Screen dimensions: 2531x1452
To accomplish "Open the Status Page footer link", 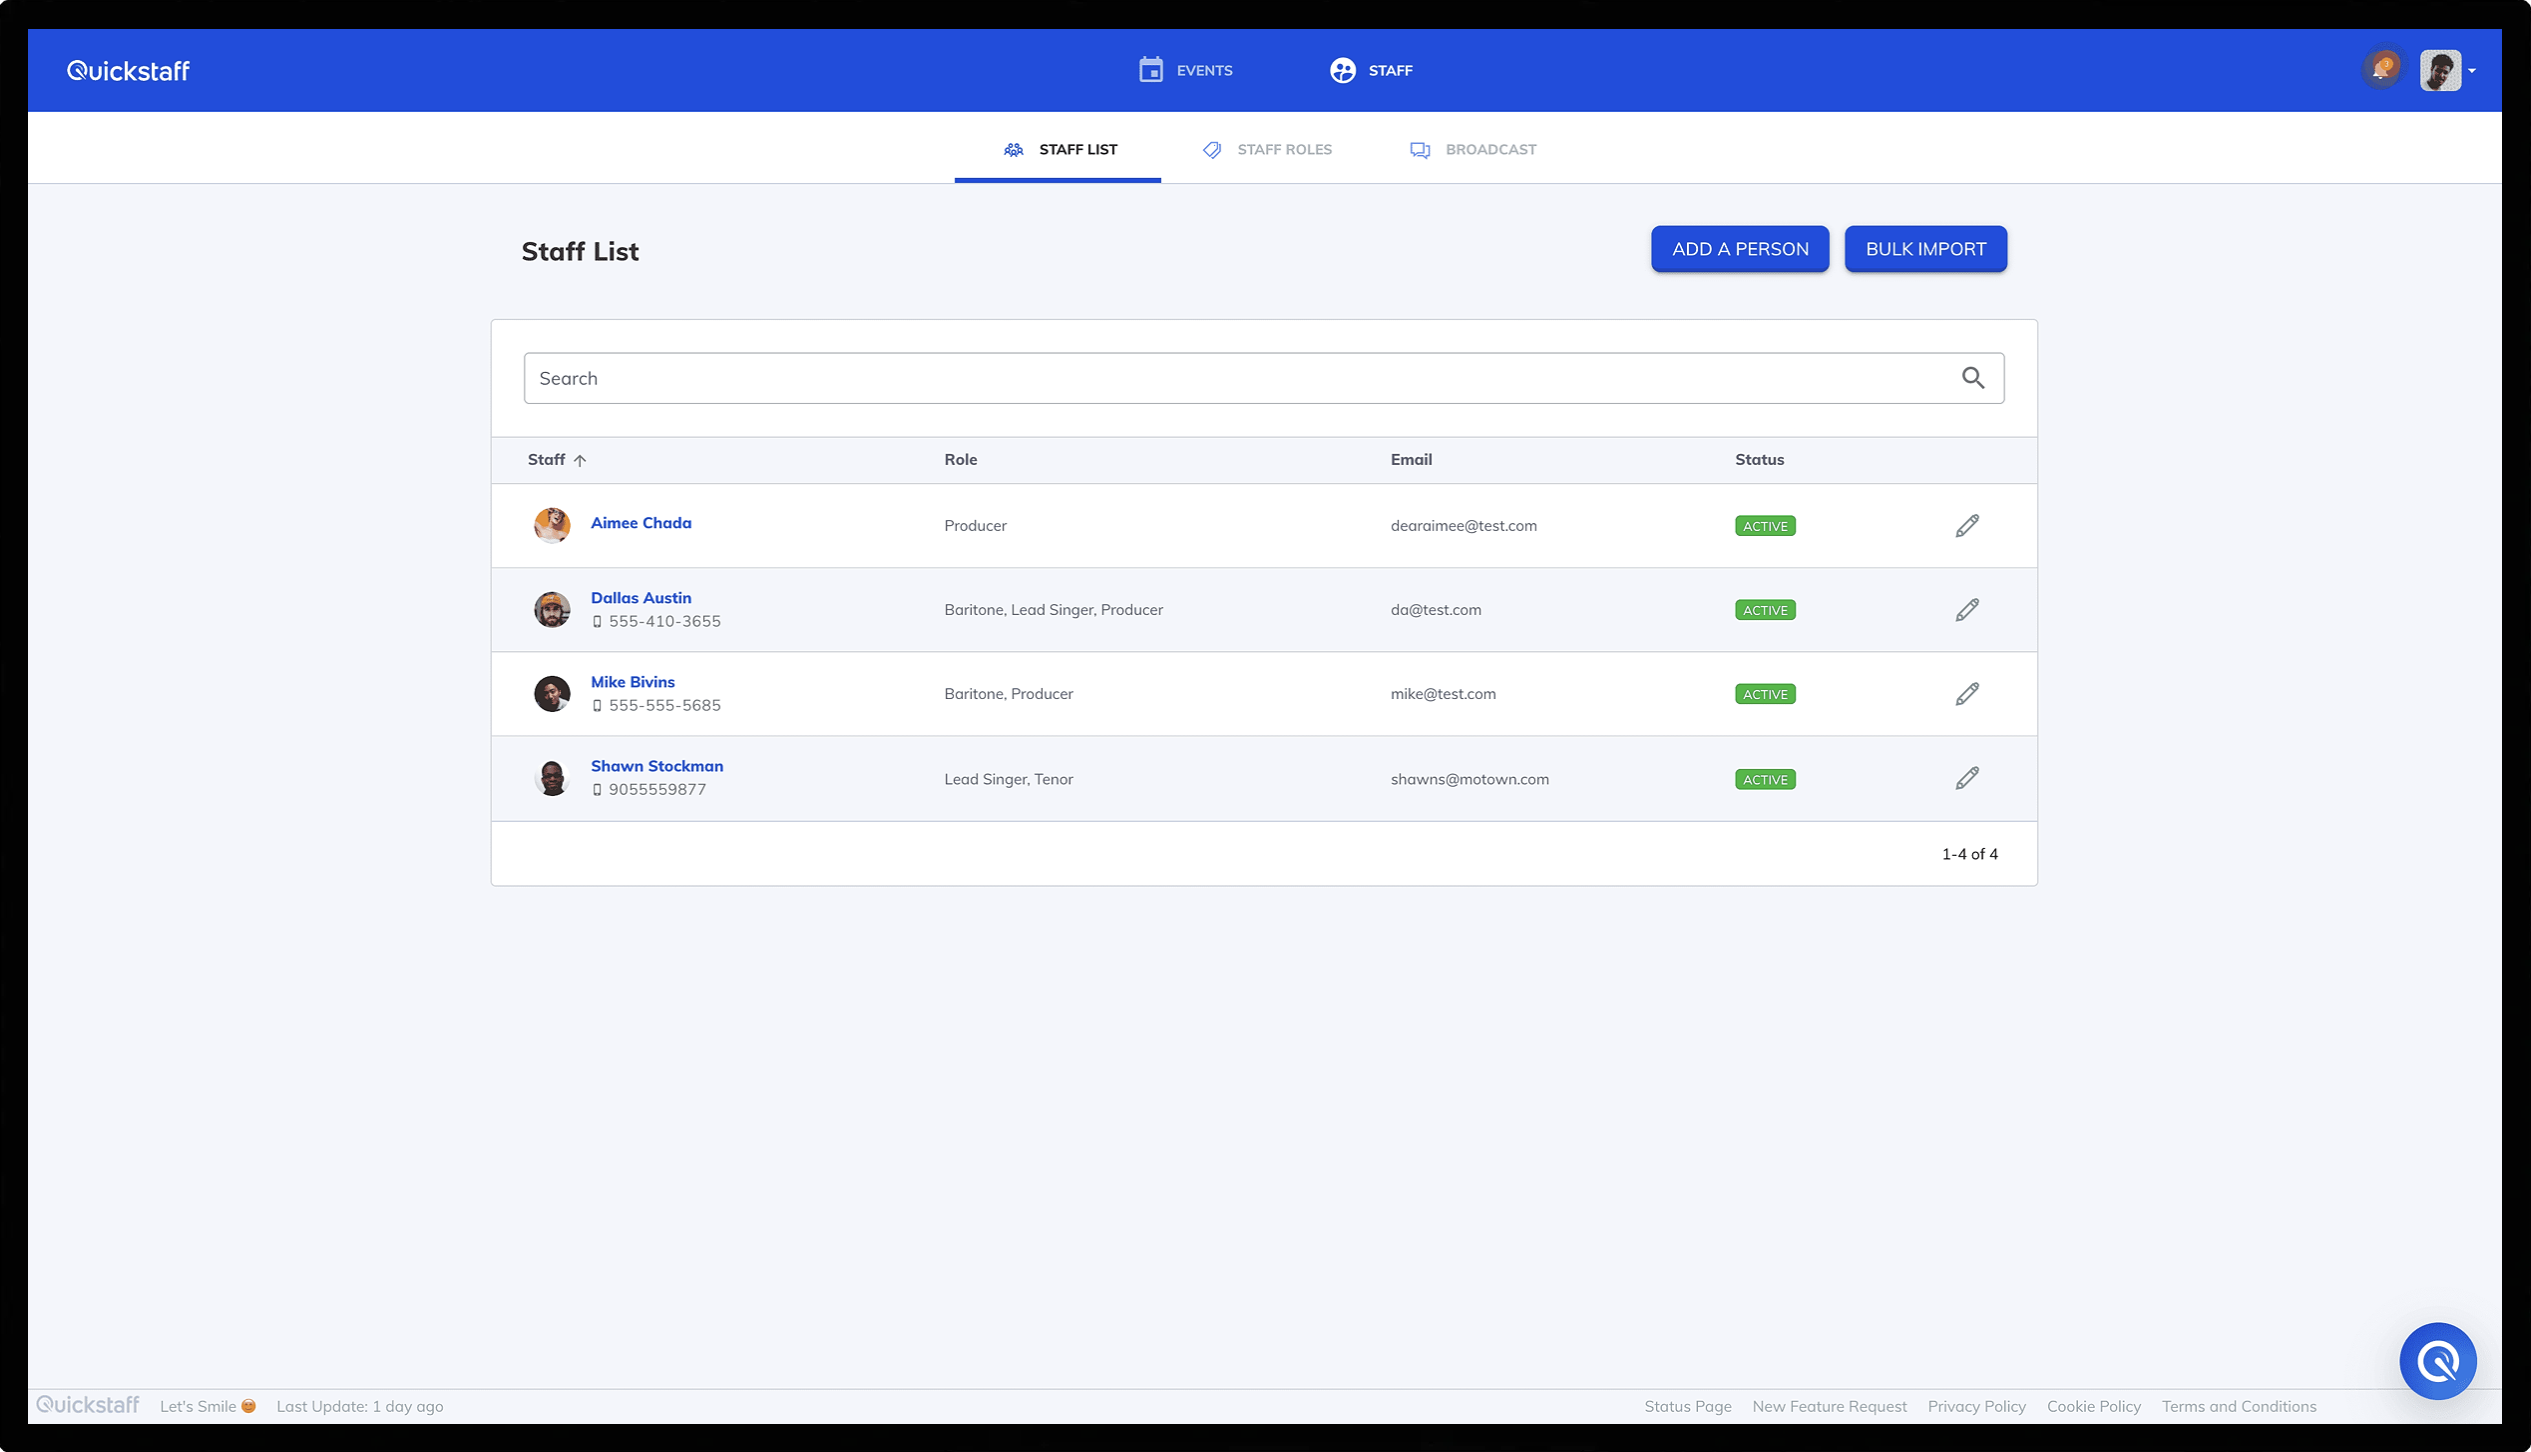I will click(1687, 1406).
